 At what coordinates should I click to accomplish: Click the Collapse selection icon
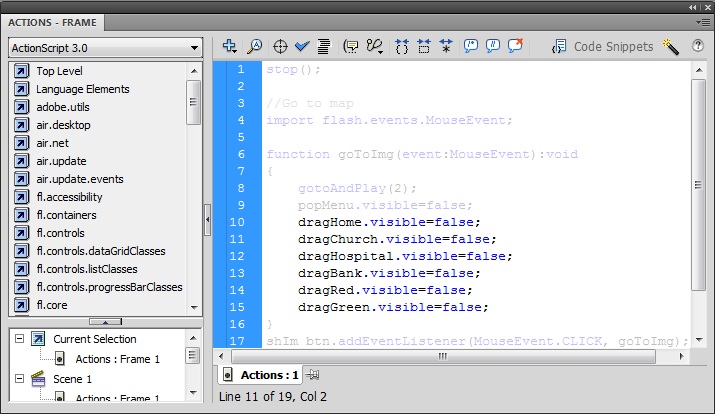click(x=424, y=47)
